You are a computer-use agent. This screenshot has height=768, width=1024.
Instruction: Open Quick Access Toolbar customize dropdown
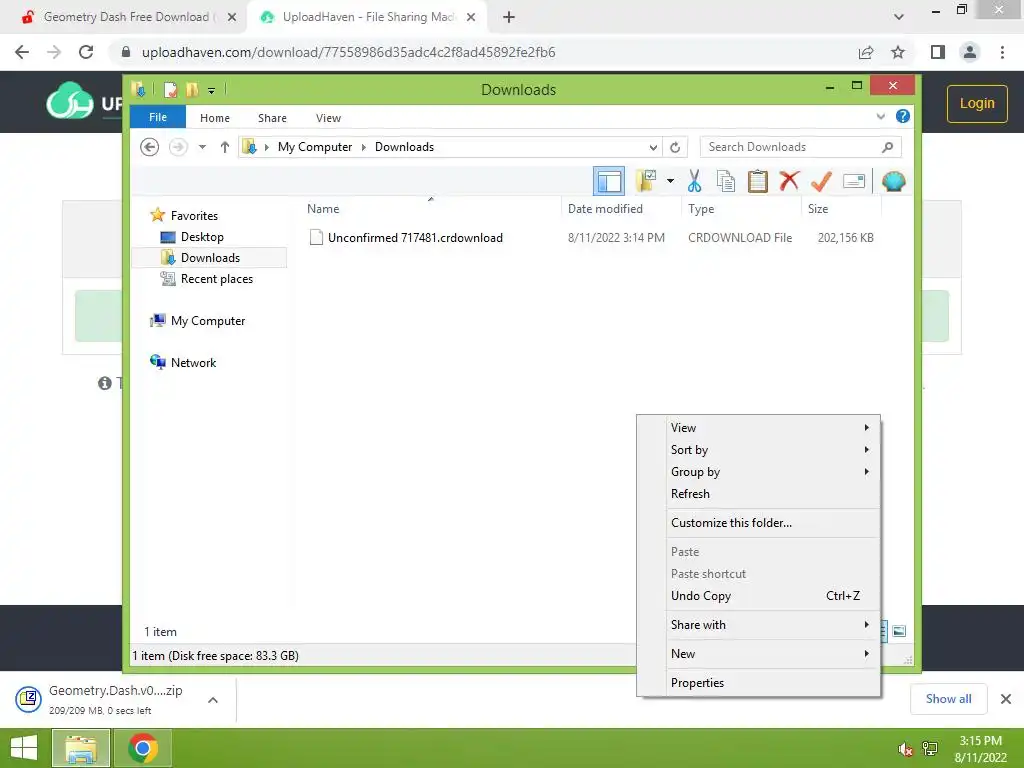click(x=212, y=91)
